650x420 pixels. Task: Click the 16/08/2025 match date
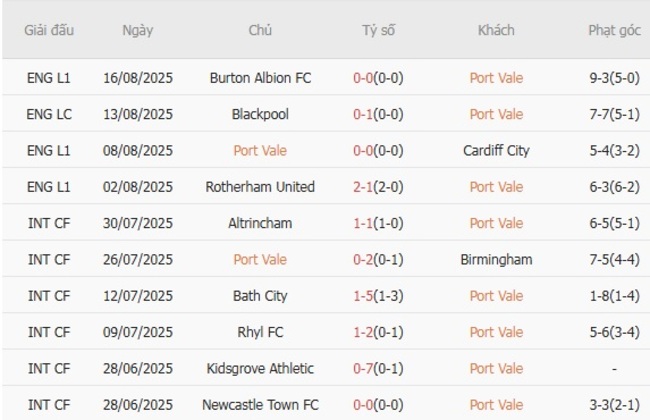[x=138, y=77]
